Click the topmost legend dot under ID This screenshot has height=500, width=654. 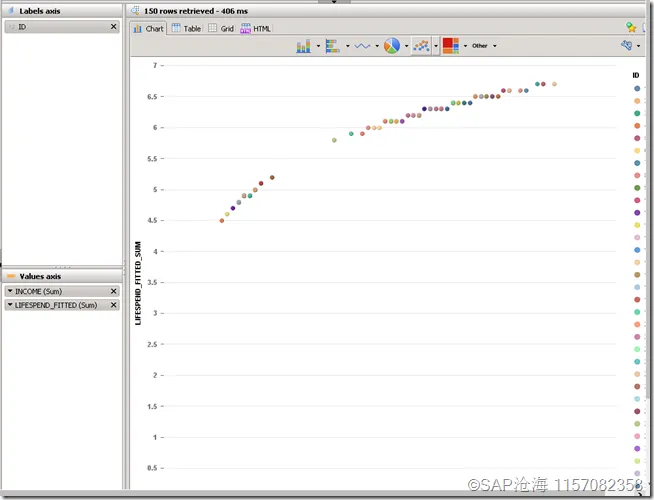click(637, 88)
